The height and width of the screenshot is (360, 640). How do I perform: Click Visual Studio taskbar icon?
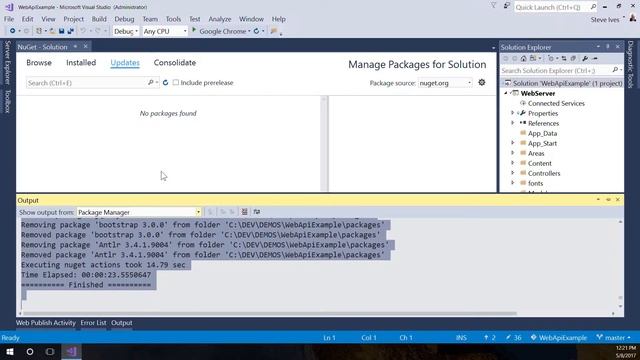(x=71, y=351)
